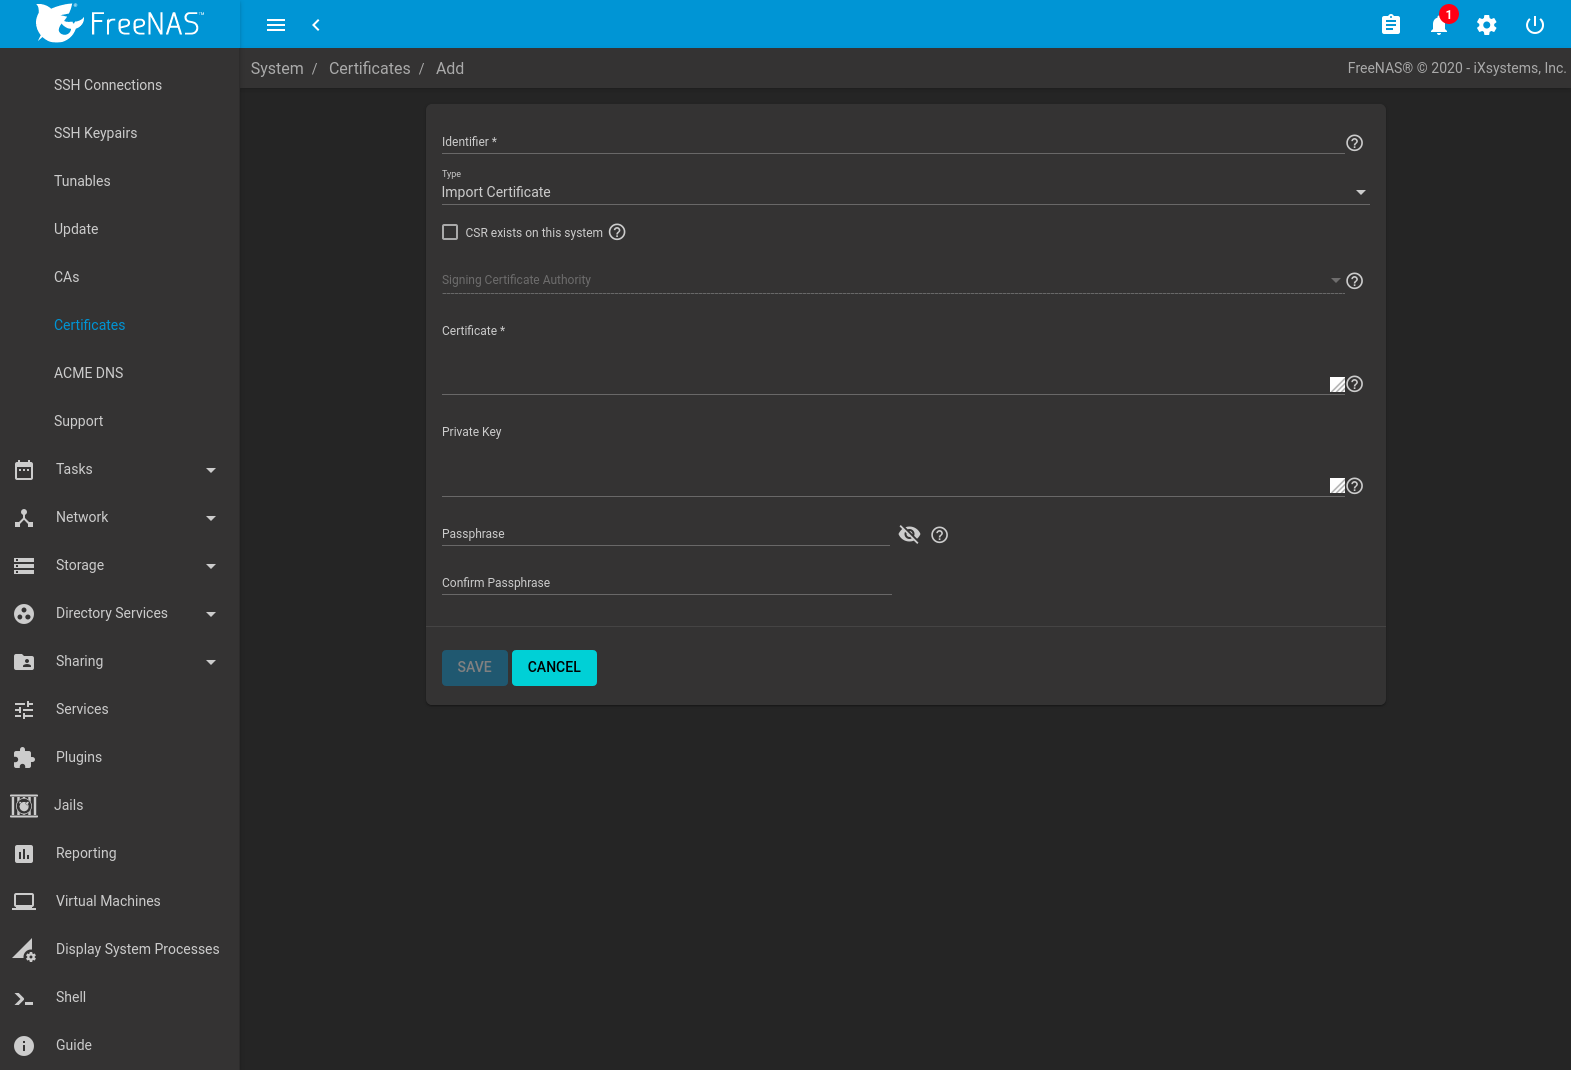Click help icon beside Private Key field
This screenshot has height=1070, width=1571.
pyautogui.click(x=1354, y=486)
